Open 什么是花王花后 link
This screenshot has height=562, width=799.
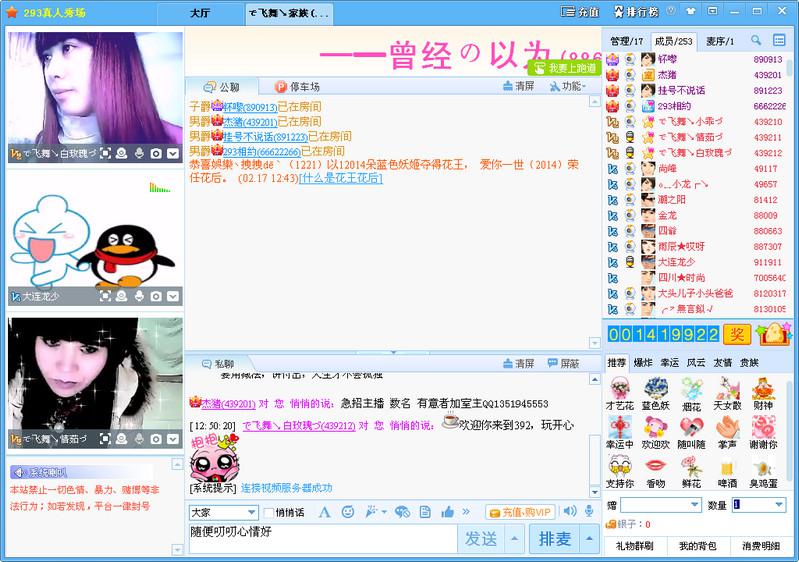[x=341, y=178]
